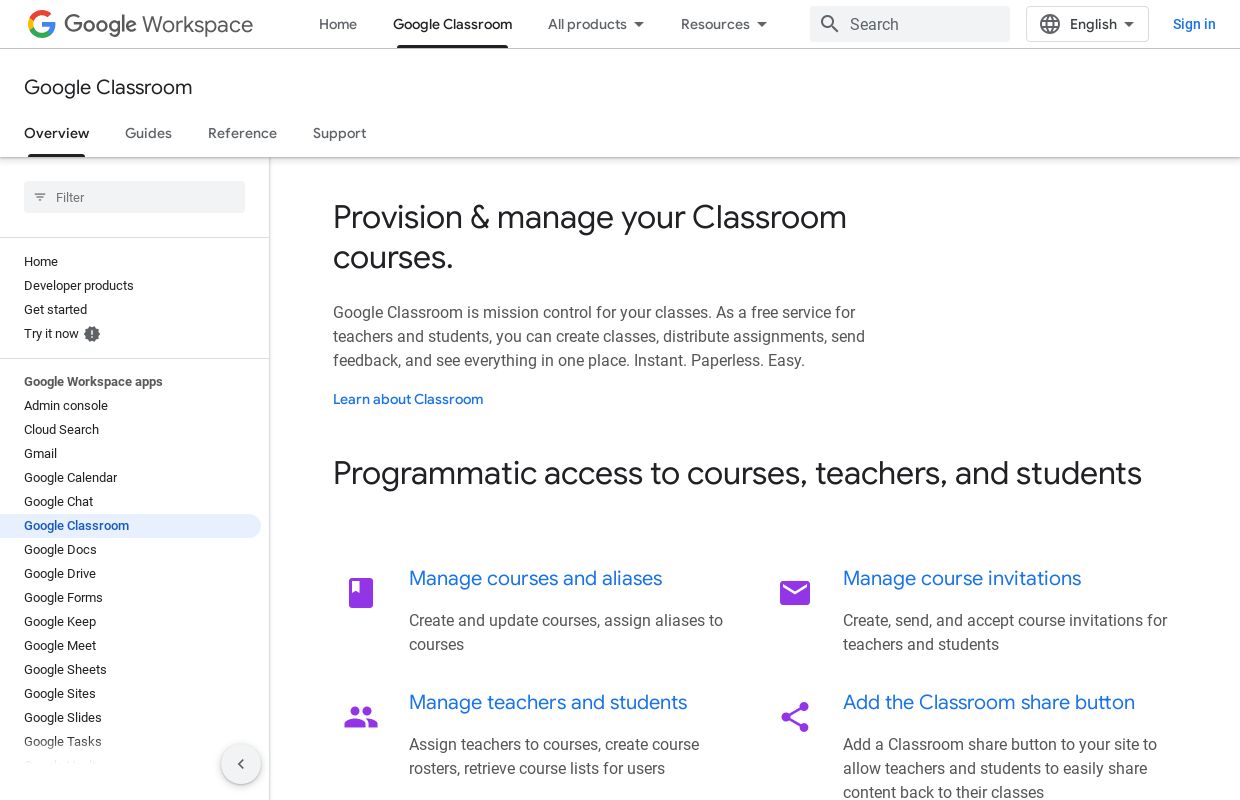The height and width of the screenshot is (800, 1240).
Task: Click the sidebar Filter field
Action: (x=134, y=197)
